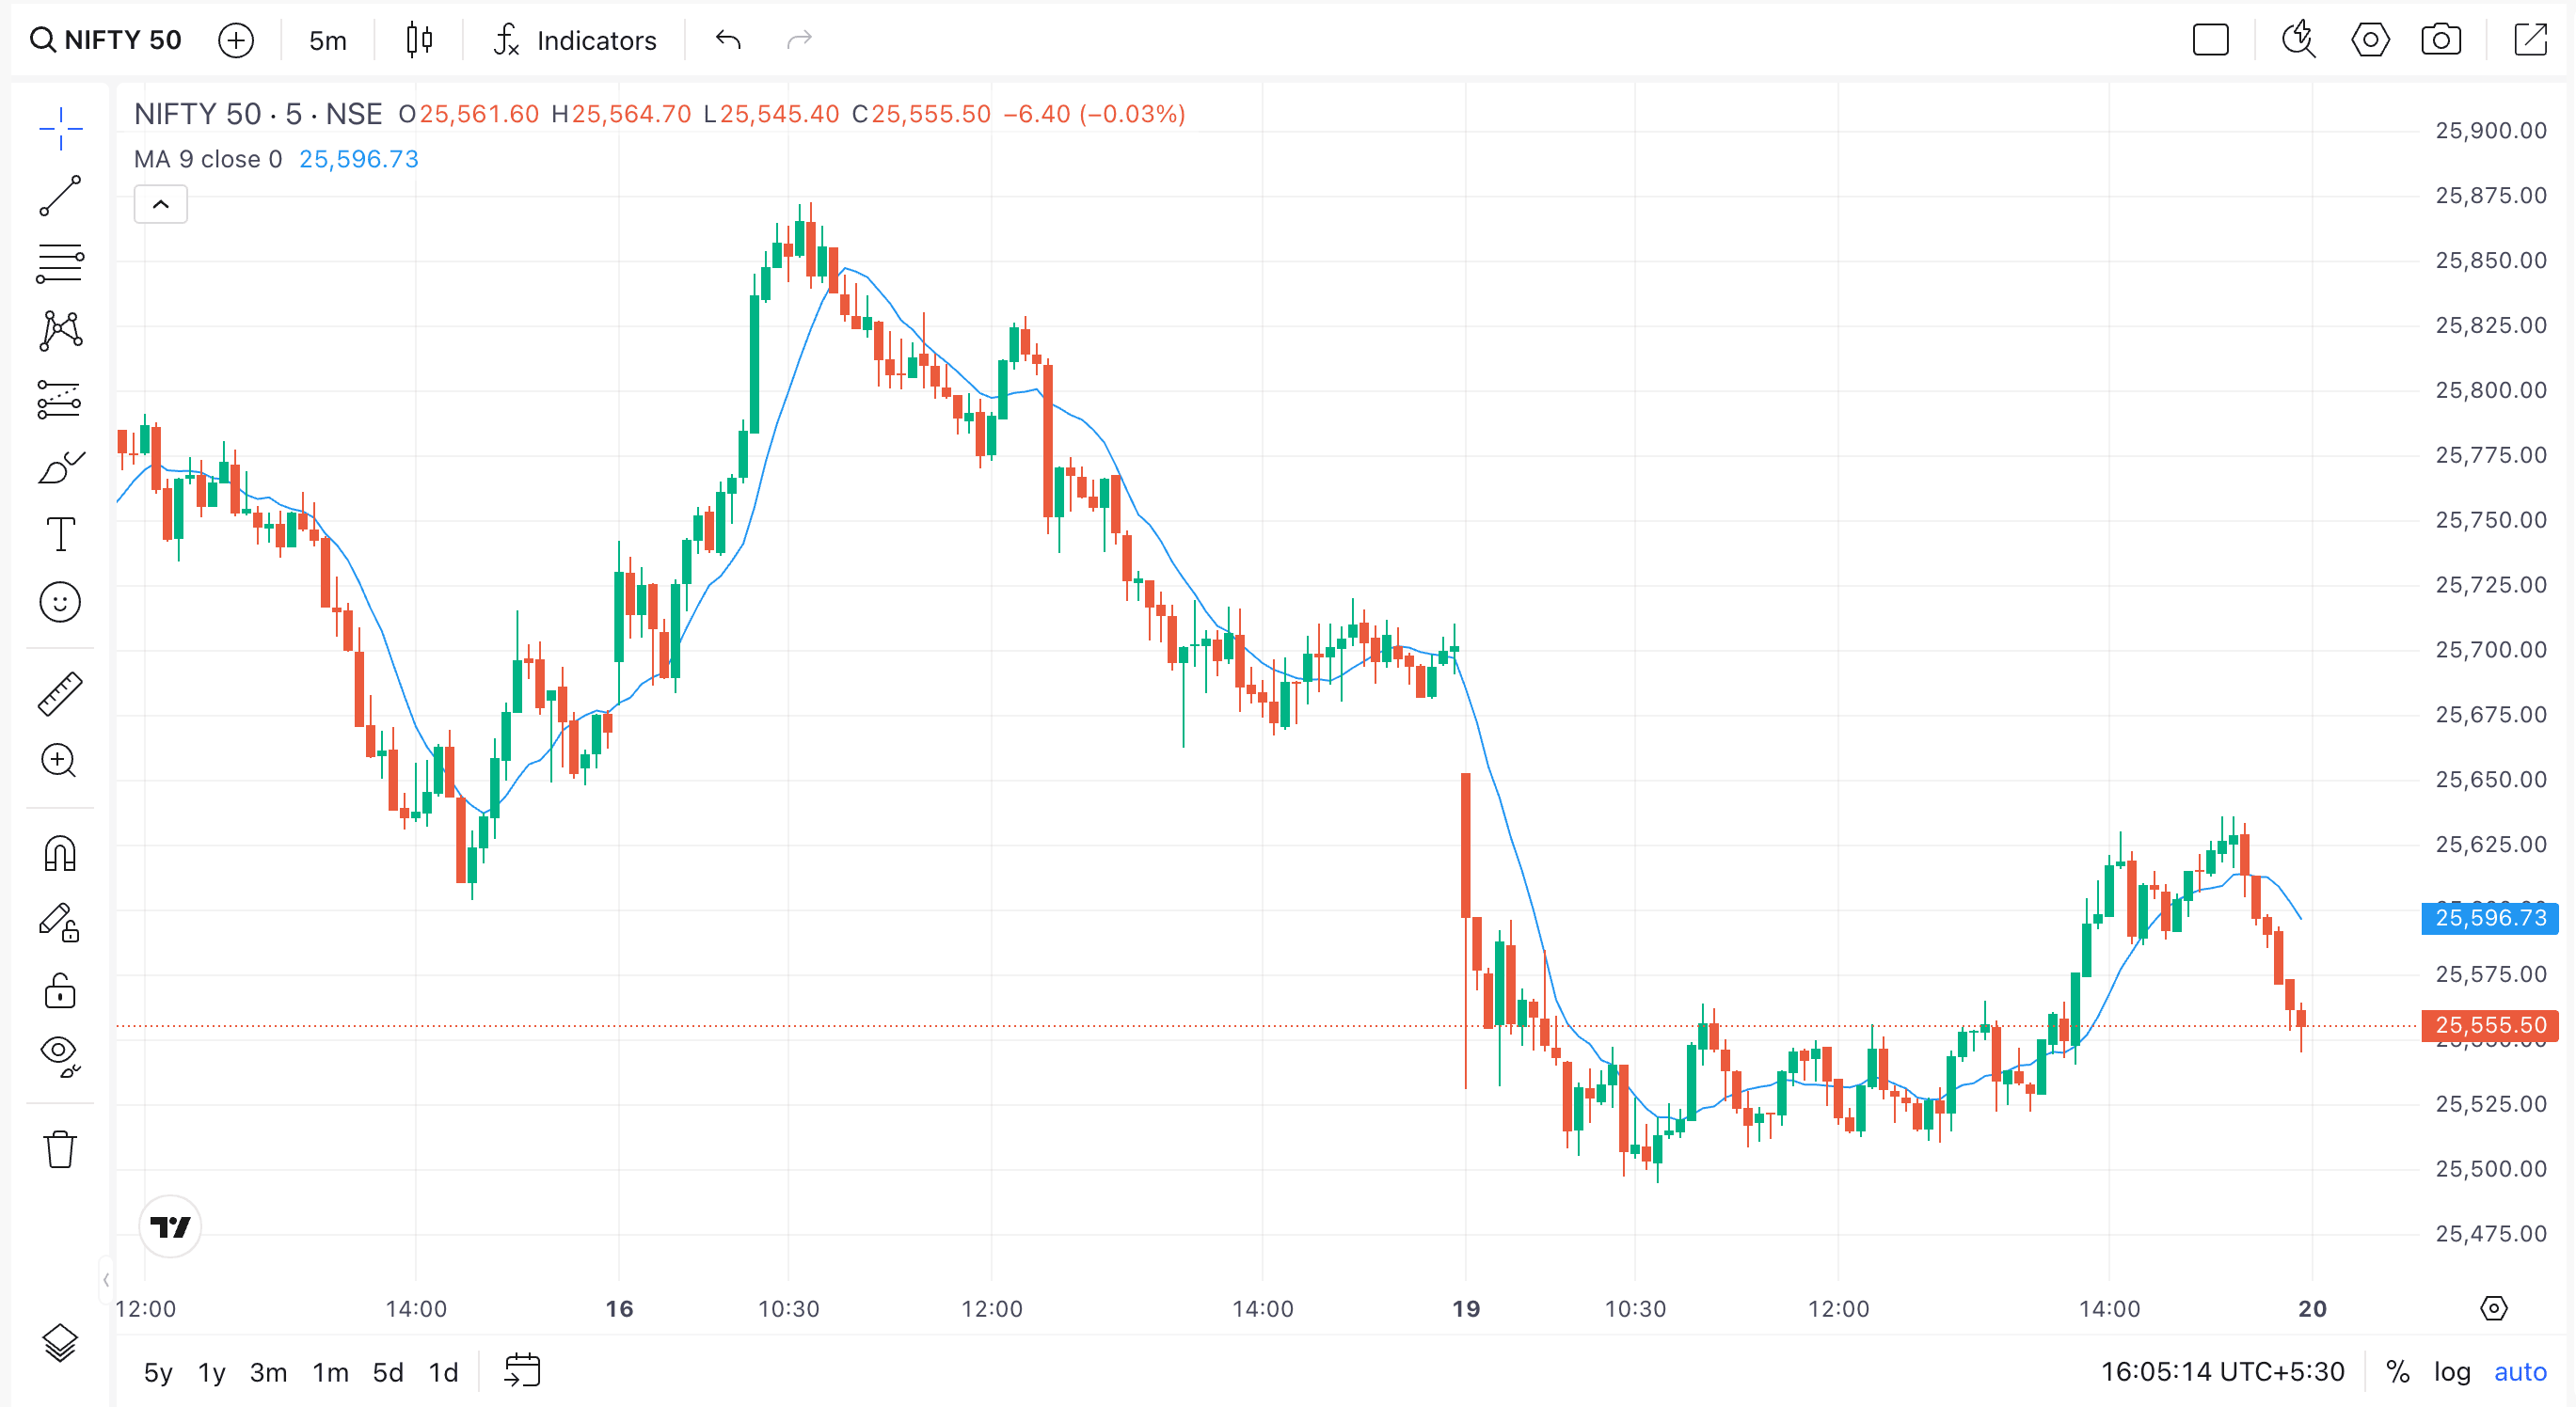Select the trend line drawing tool

coord(60,196)
